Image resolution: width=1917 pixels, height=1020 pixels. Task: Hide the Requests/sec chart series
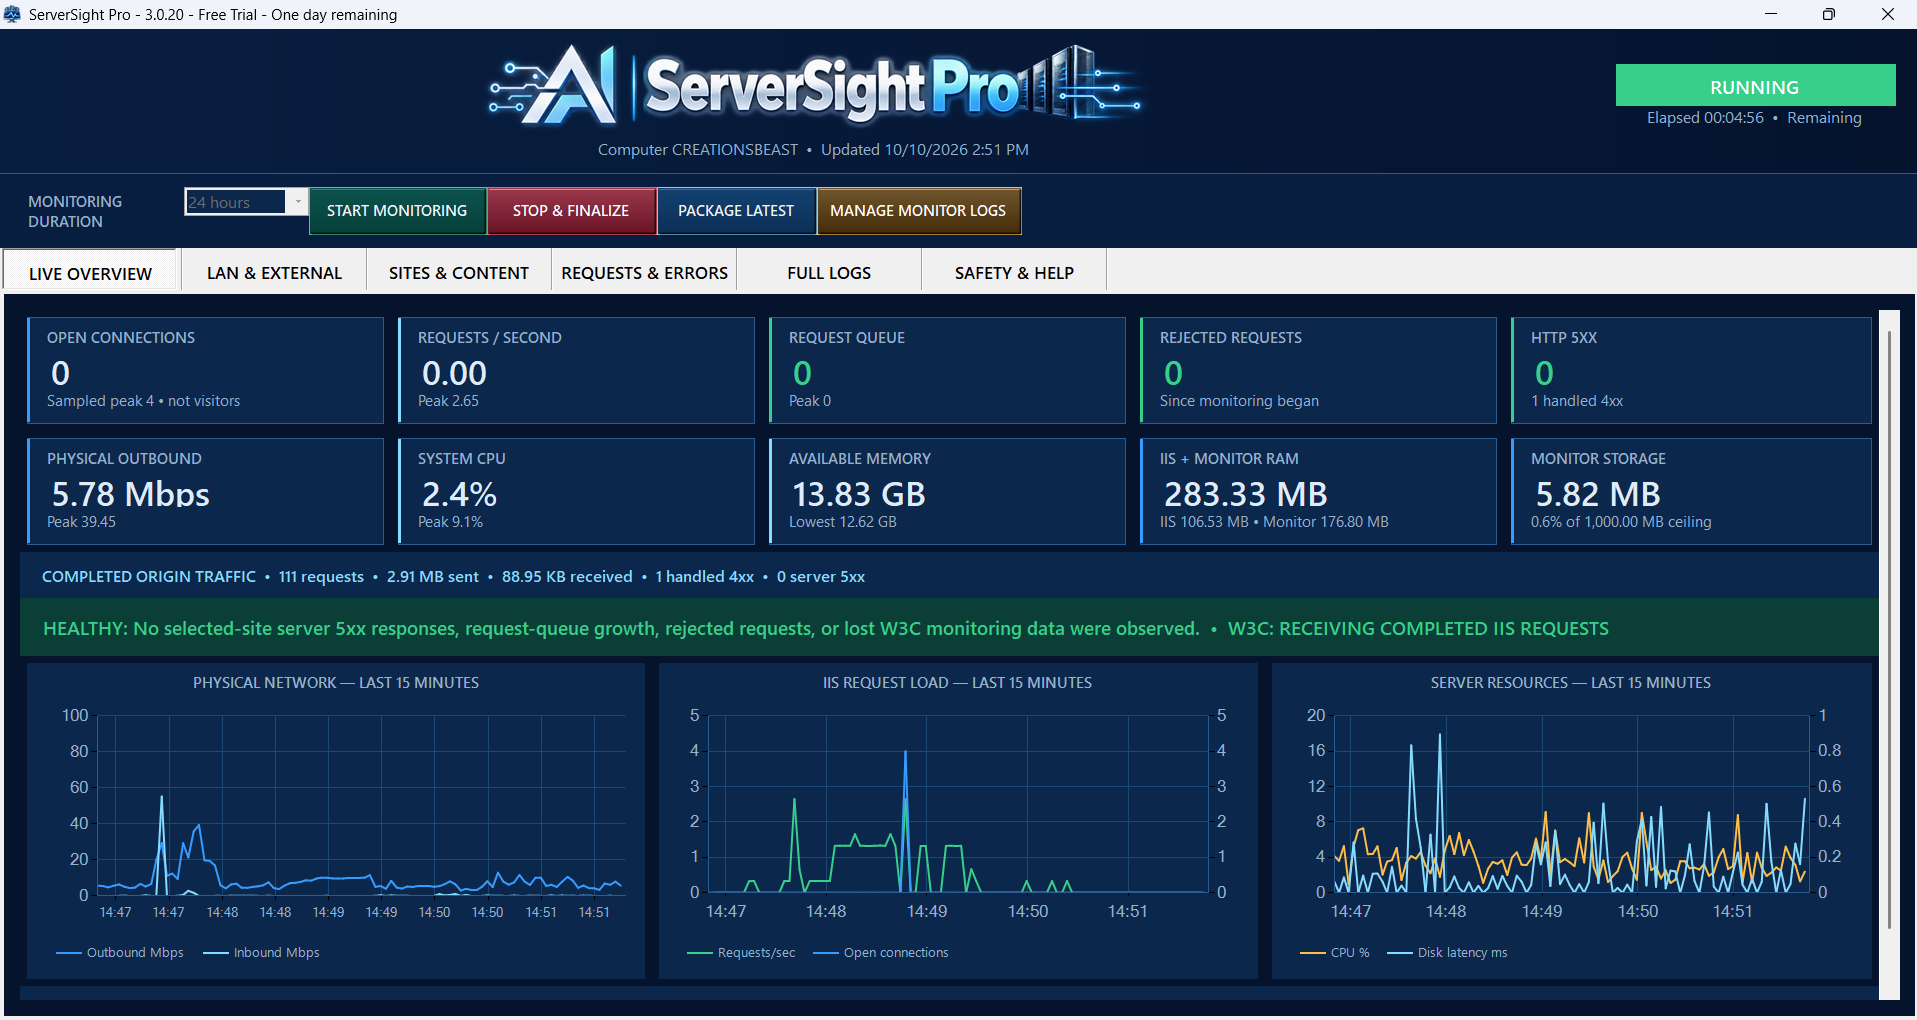click(x=741, y=953)
